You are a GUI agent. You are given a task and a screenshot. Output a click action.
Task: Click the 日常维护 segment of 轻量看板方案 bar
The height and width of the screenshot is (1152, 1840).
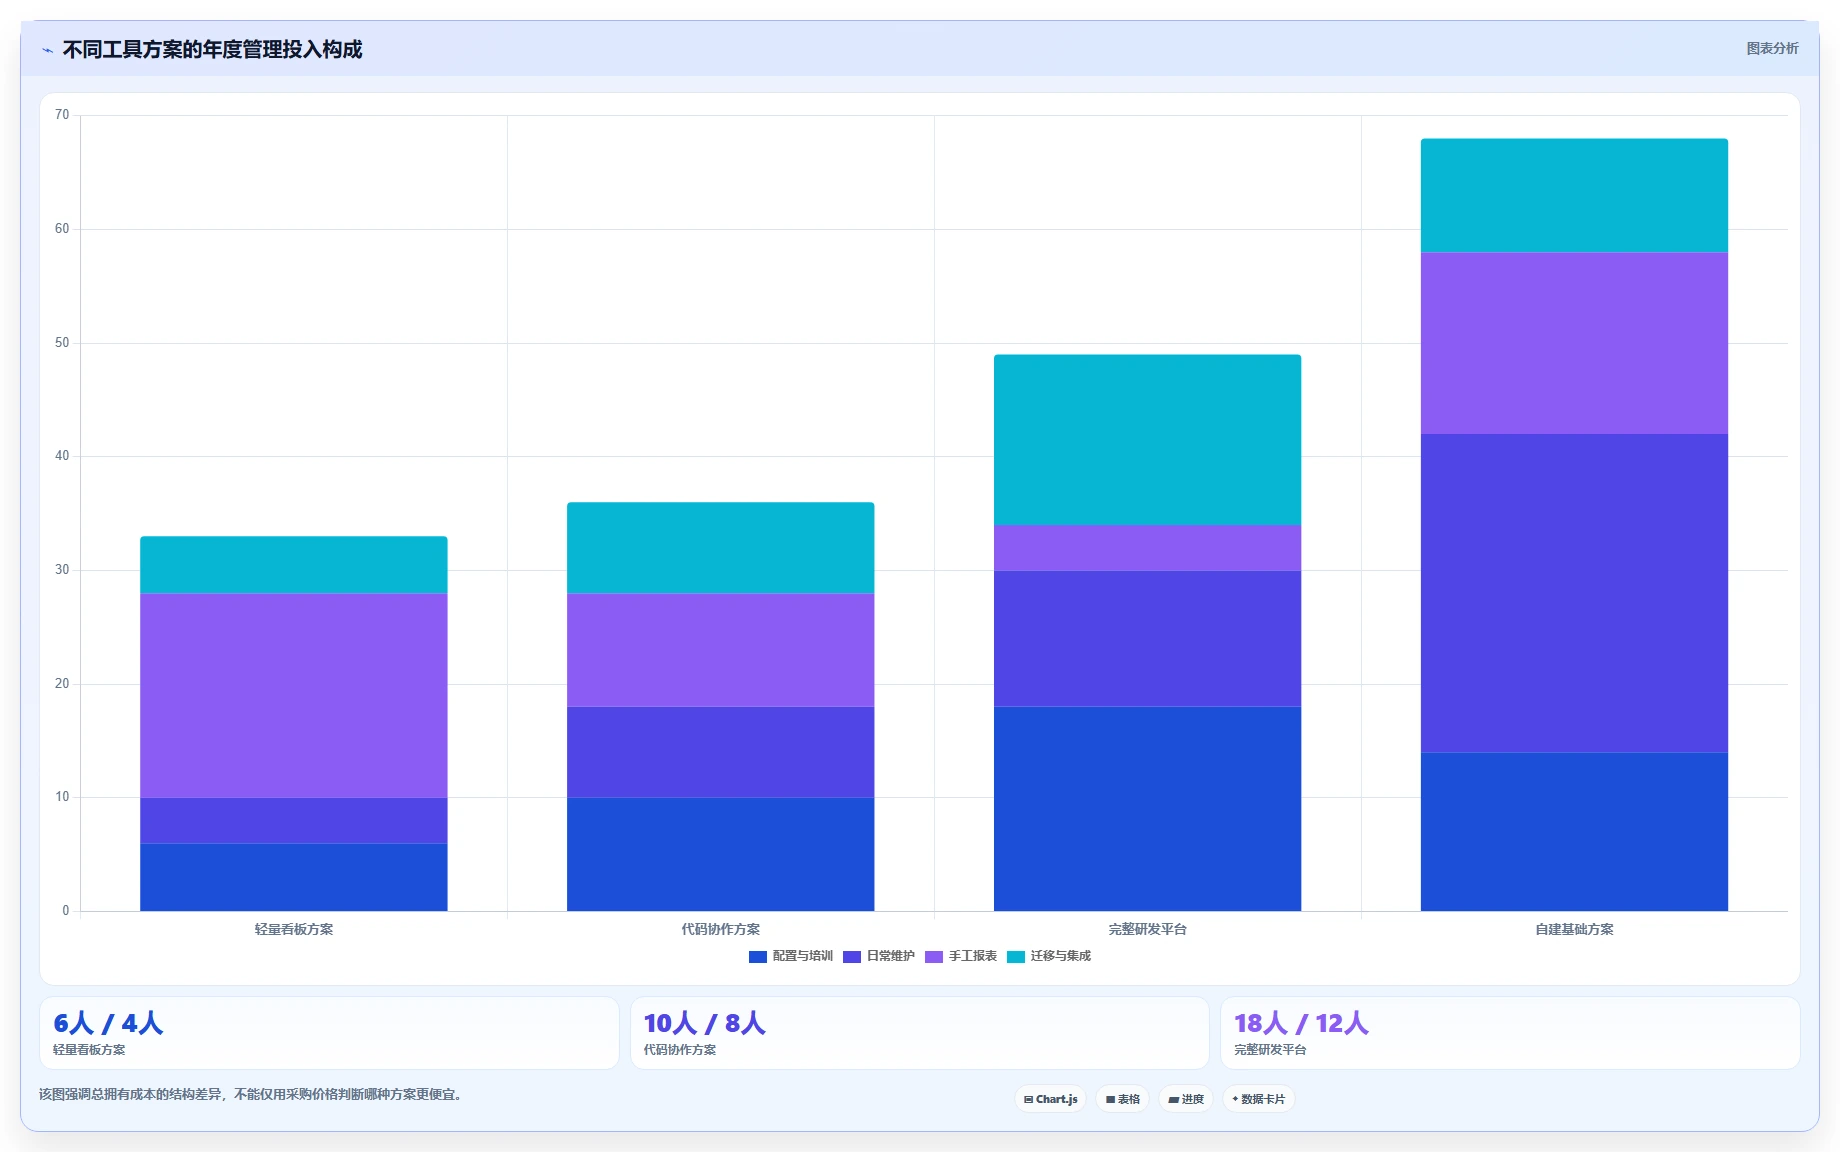point(294,820)
